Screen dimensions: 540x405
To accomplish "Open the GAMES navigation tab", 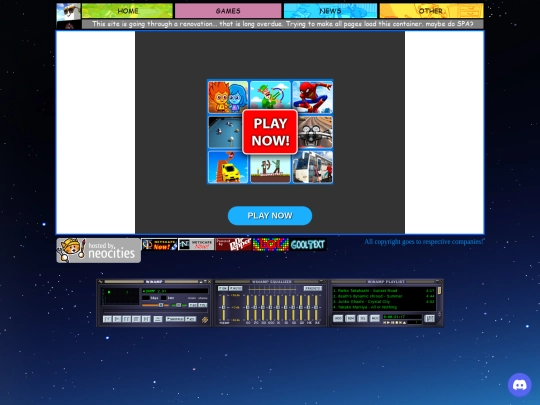I will point(228,11).
